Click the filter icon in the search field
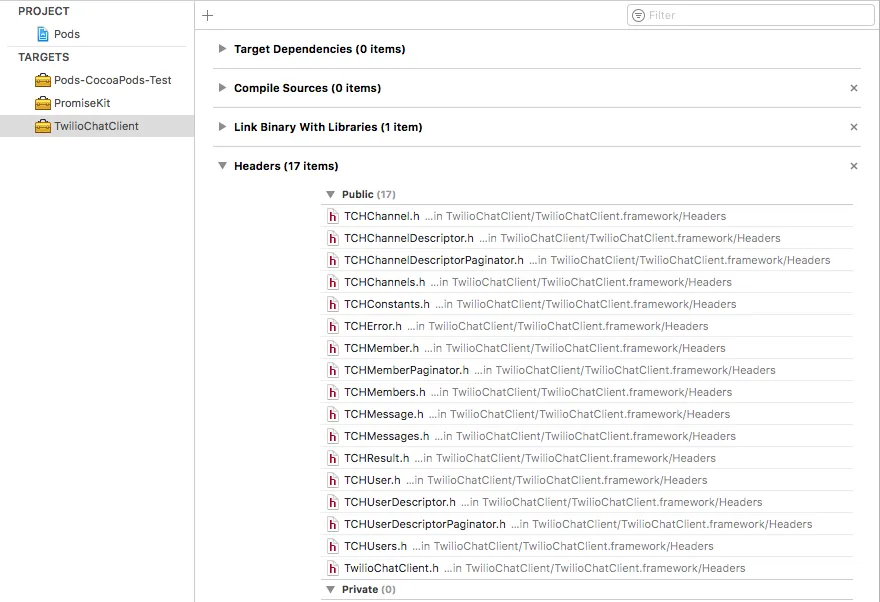 click(x=639, y=16)
